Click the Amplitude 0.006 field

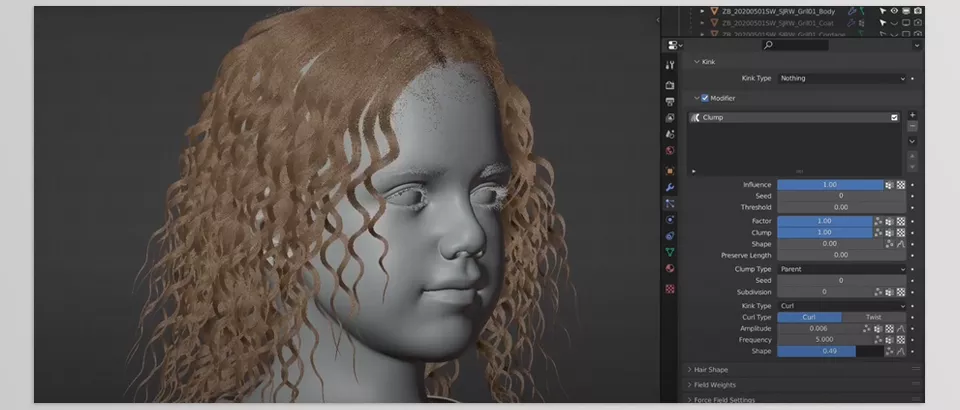point(819,329)
